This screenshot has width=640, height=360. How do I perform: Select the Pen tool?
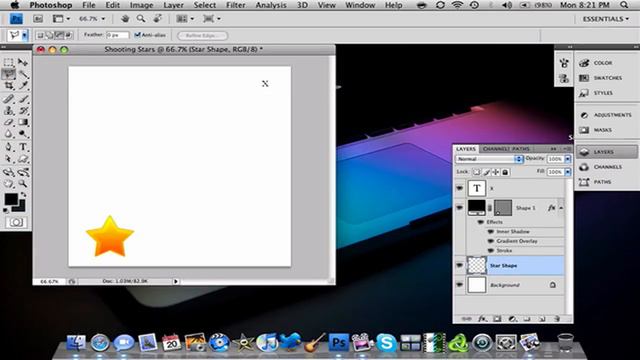coord(8,147)
